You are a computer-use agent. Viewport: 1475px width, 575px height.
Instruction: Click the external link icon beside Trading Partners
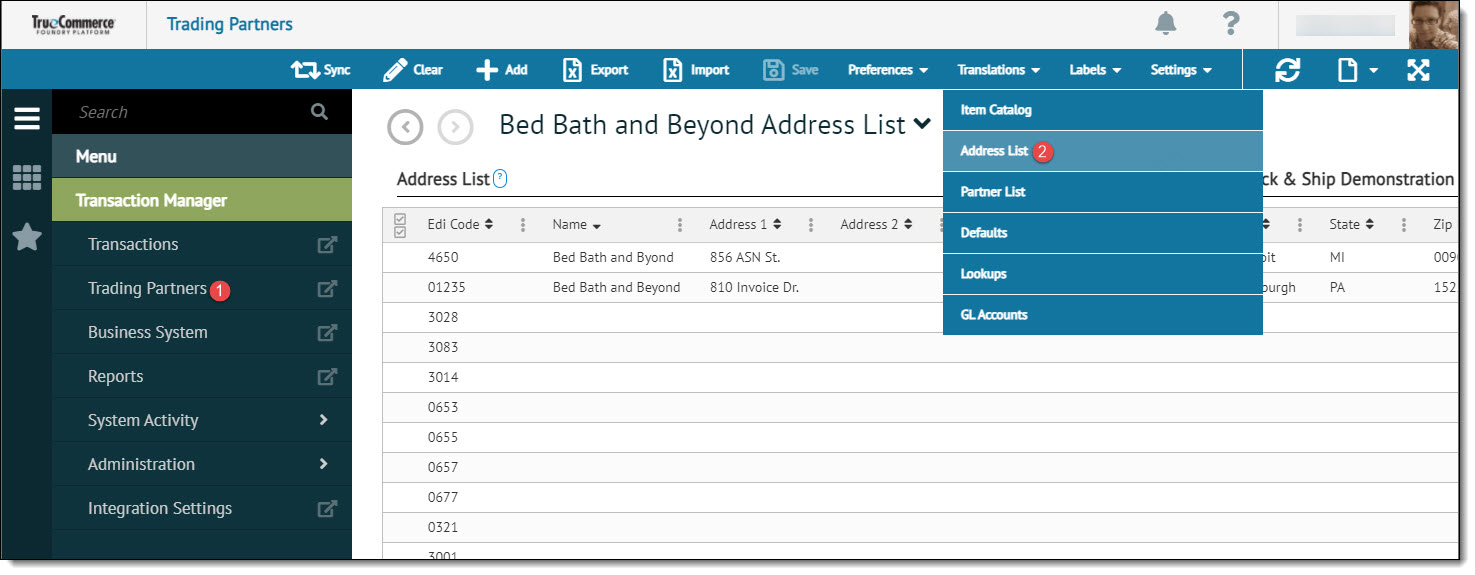point(327,288)
